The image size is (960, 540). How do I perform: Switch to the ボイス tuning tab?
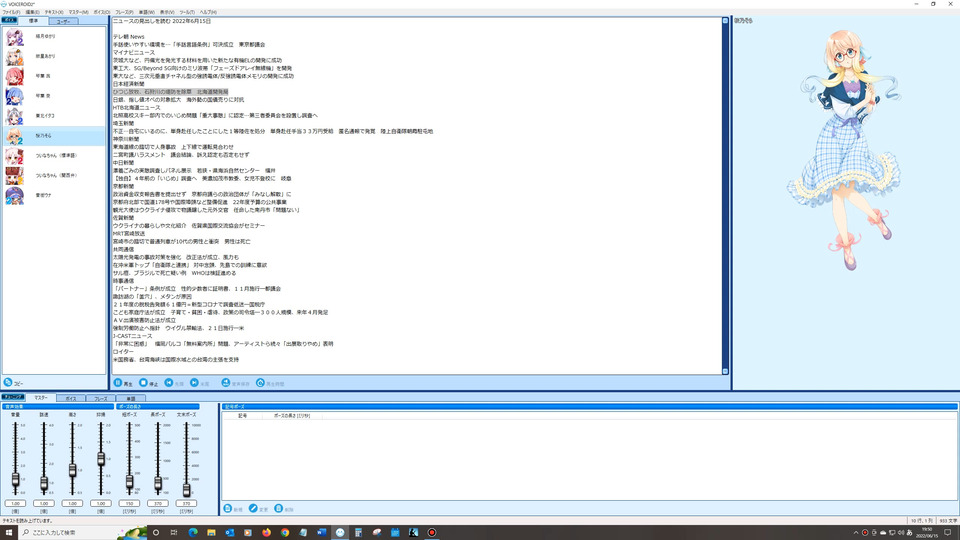(x=71, y=399)
